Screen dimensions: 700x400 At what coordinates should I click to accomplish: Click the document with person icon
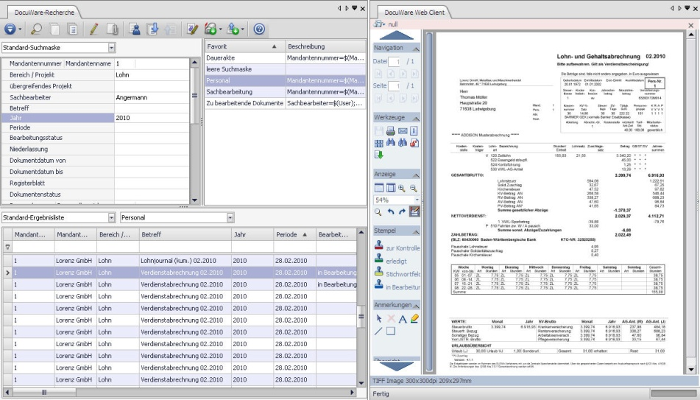[134, 29]
